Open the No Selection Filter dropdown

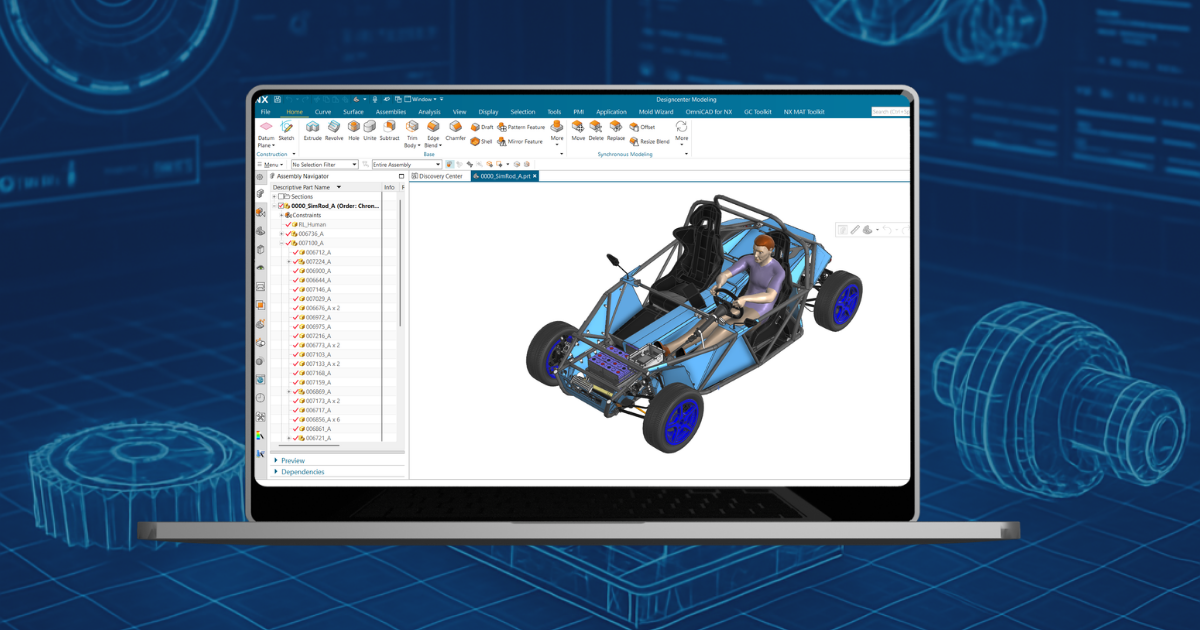[x=325, y=164]
